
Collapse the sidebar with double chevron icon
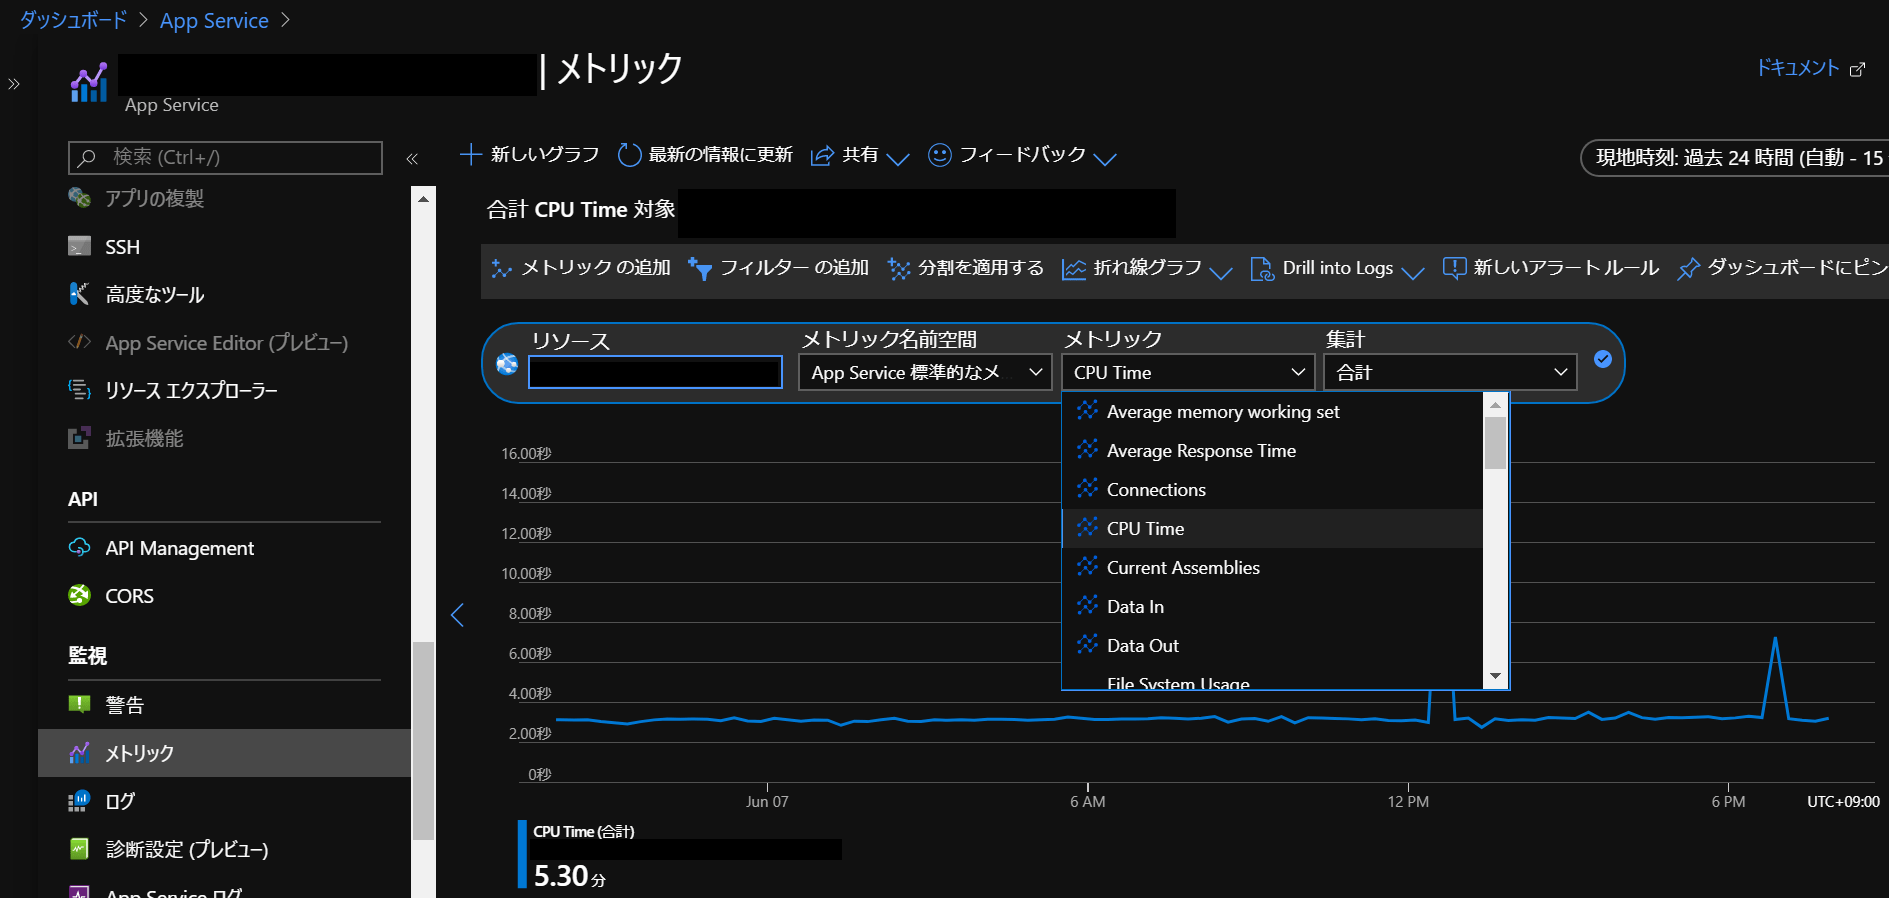[x=412, y=158]
